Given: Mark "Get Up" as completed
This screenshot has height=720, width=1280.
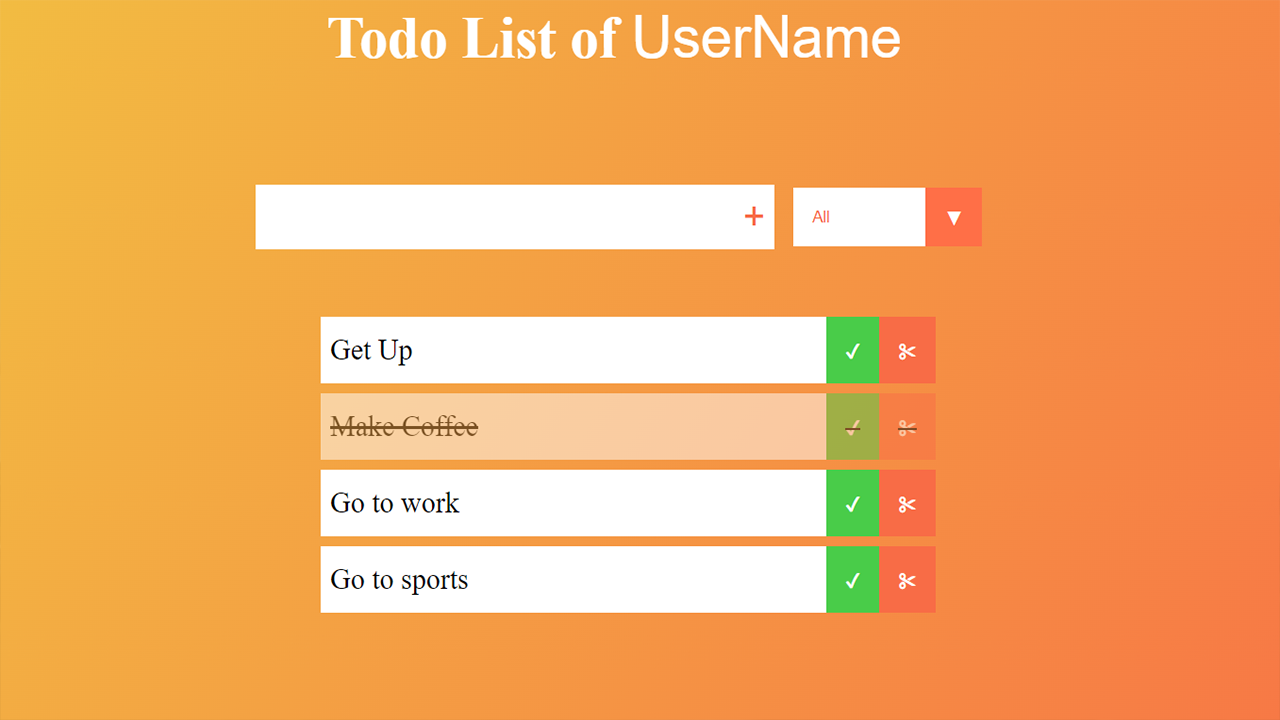Looking at the screenshot, I should coord(852,350).
